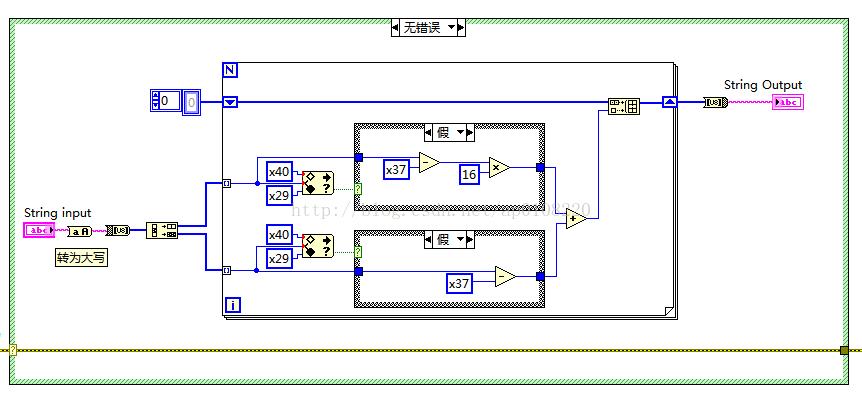The width and height of the screenshot is (862, 398).
Task: Go to next case of 无错误 structure
Action: pos(461,27)
